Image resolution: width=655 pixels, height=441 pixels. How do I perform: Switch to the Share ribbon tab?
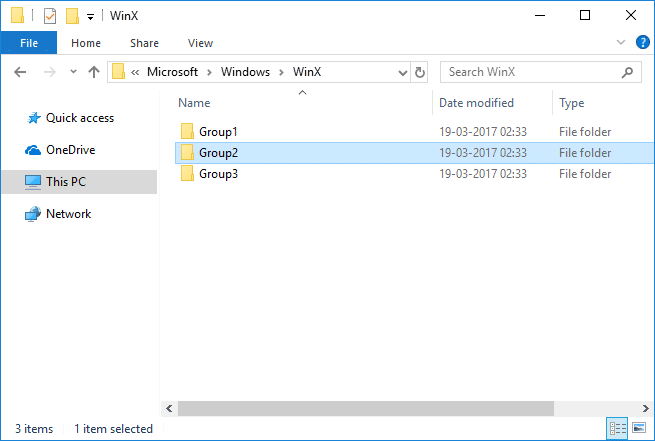point(144,43)
